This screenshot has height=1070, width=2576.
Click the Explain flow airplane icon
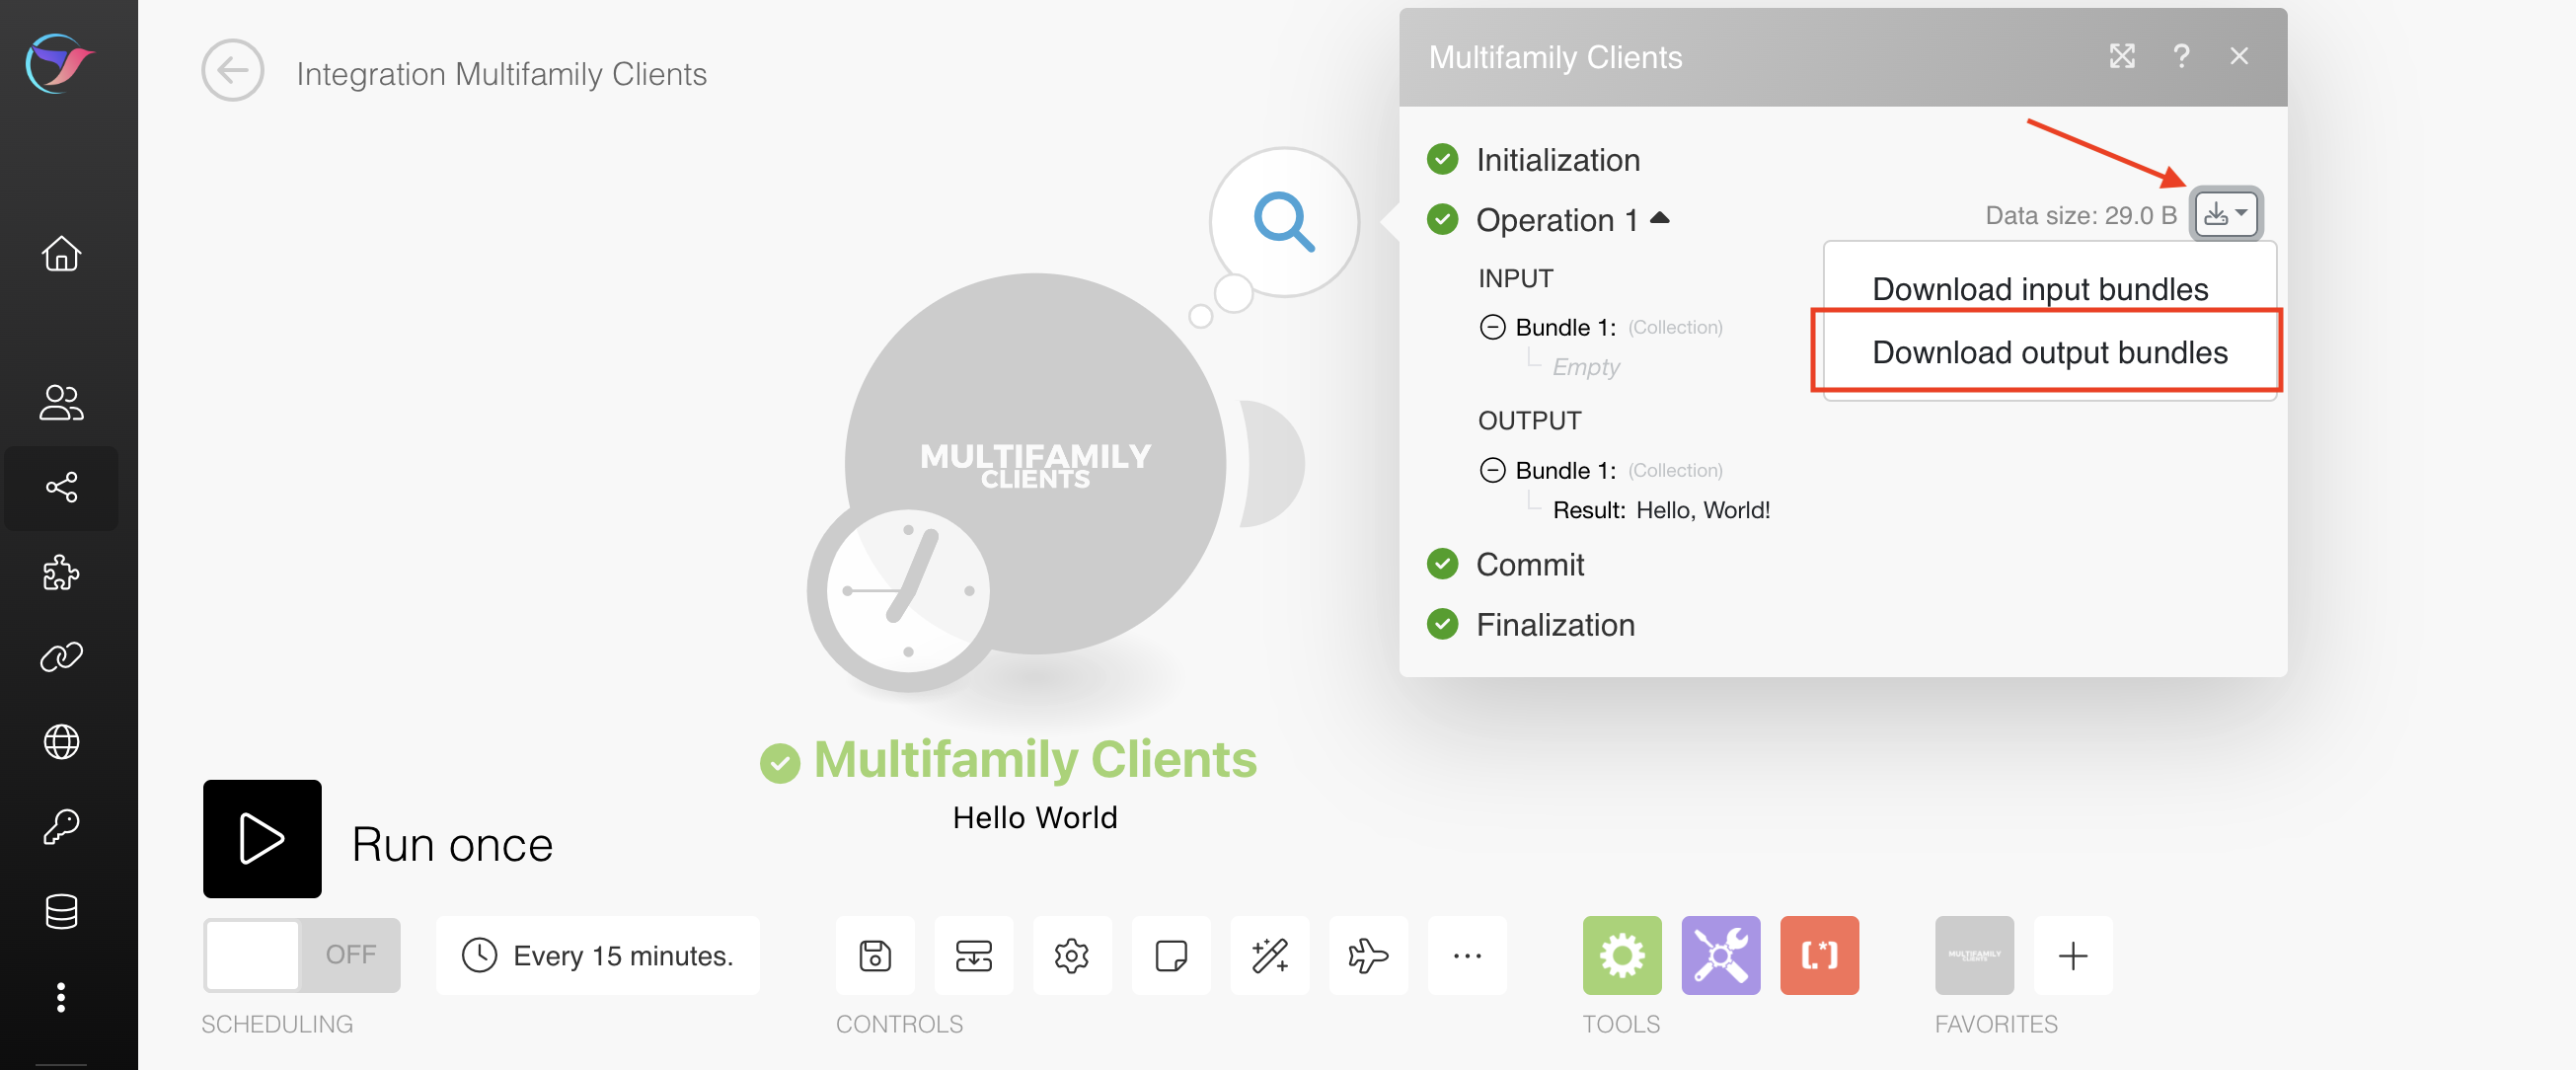click(1367, 955)
